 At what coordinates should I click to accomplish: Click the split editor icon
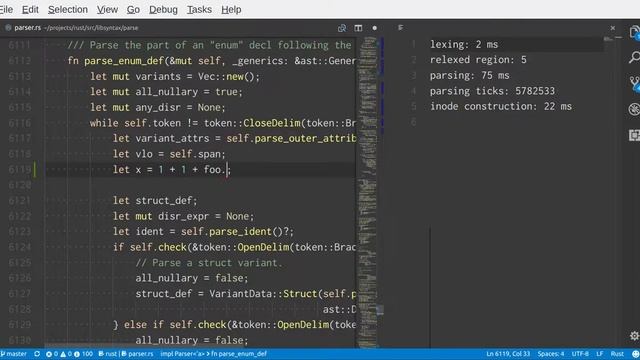(358, 28)
